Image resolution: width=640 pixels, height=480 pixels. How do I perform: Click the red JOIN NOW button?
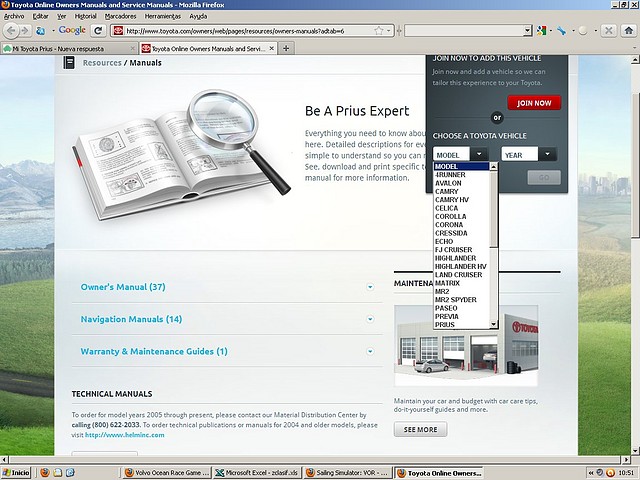(x=534, y=103)
